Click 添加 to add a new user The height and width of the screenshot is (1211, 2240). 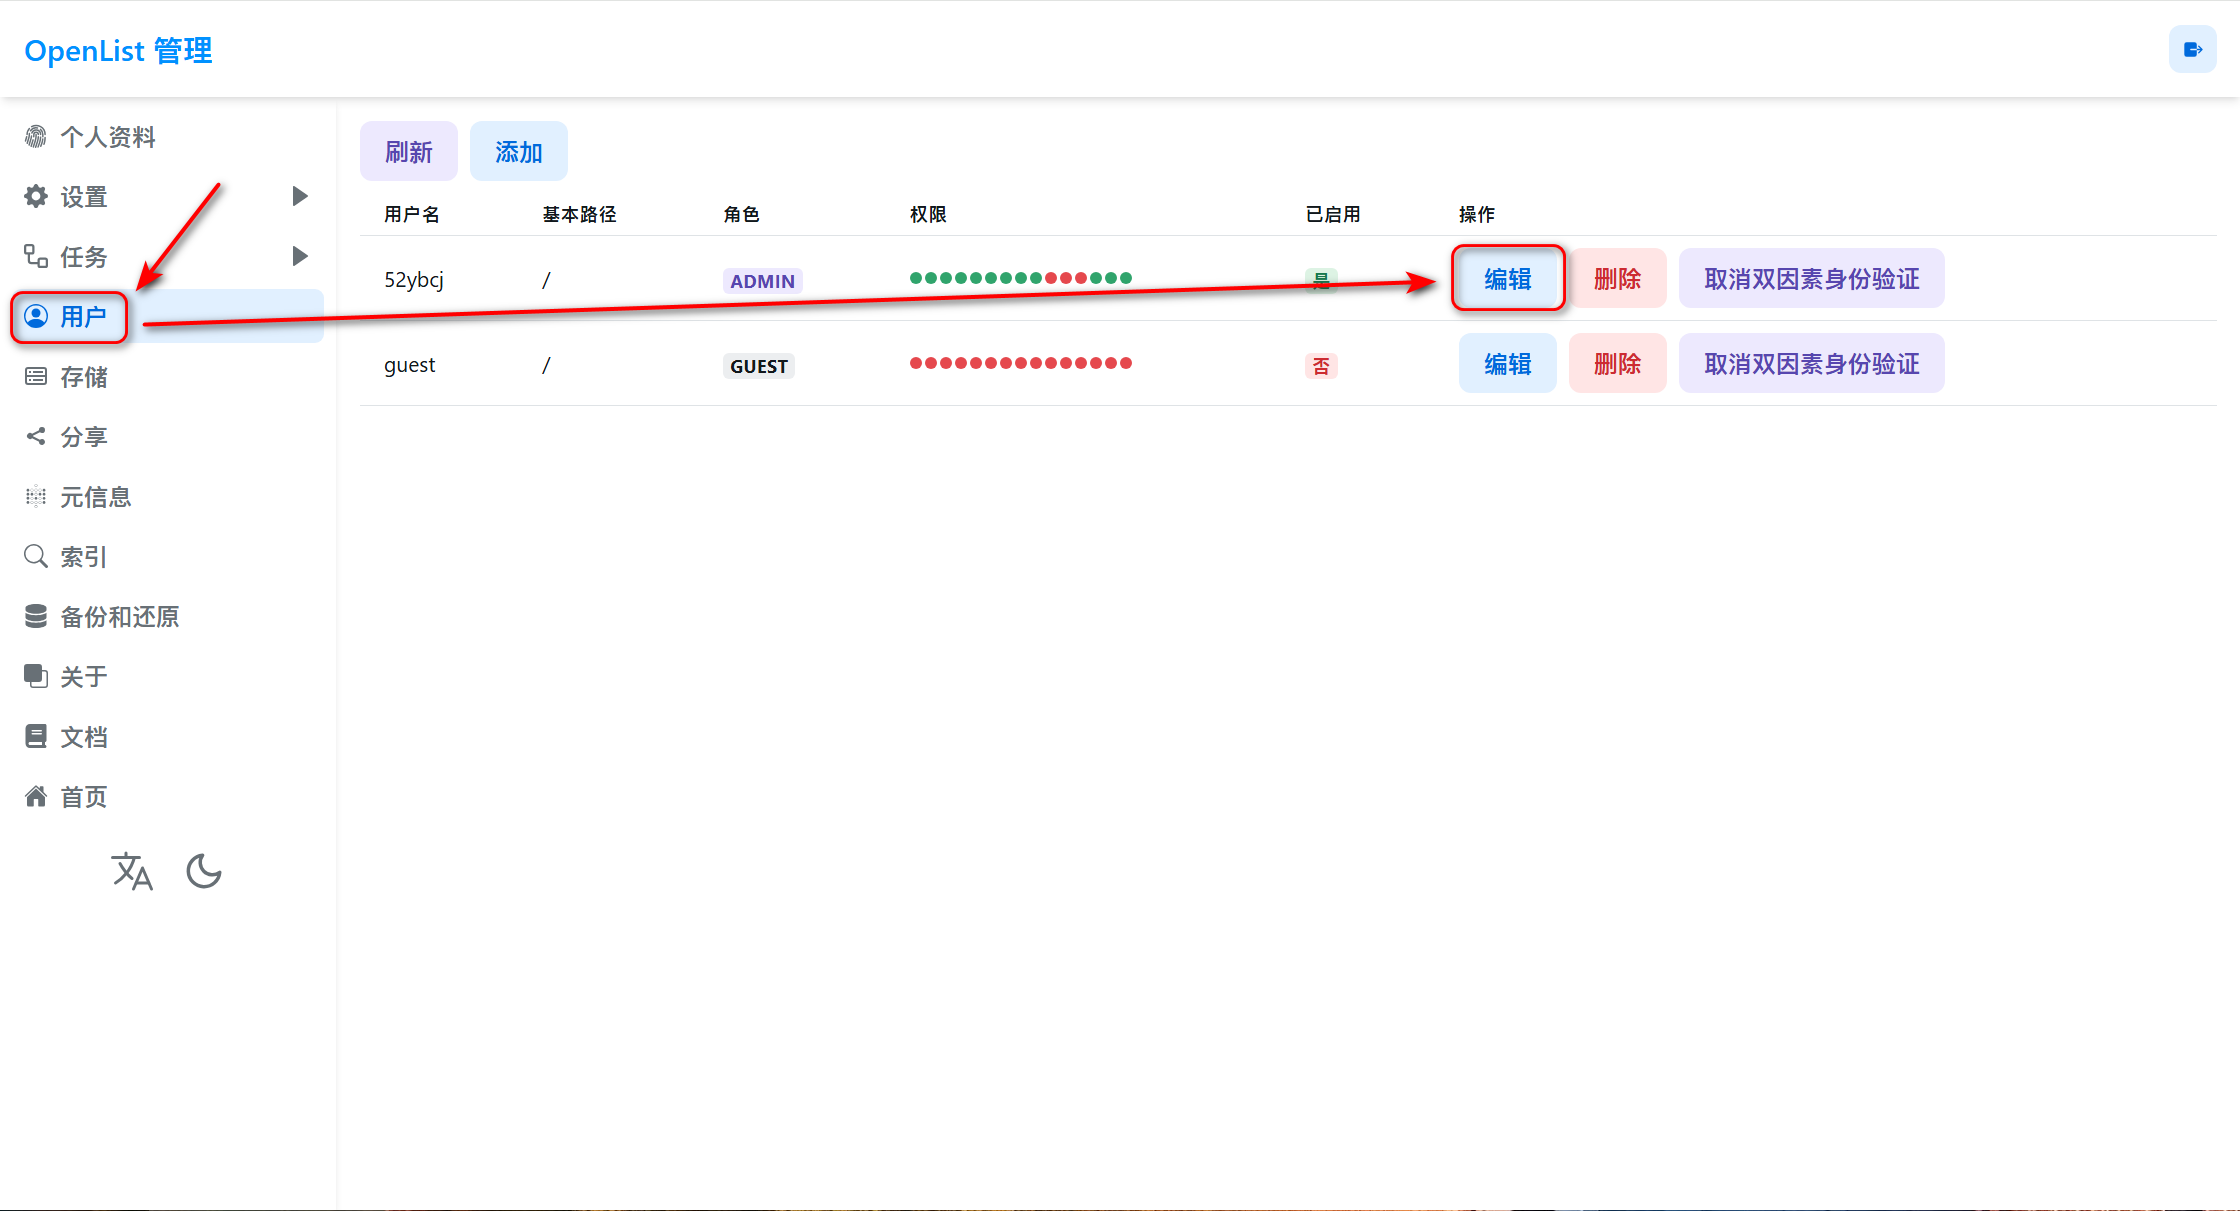pyautogui.click(x=518, y=151)
